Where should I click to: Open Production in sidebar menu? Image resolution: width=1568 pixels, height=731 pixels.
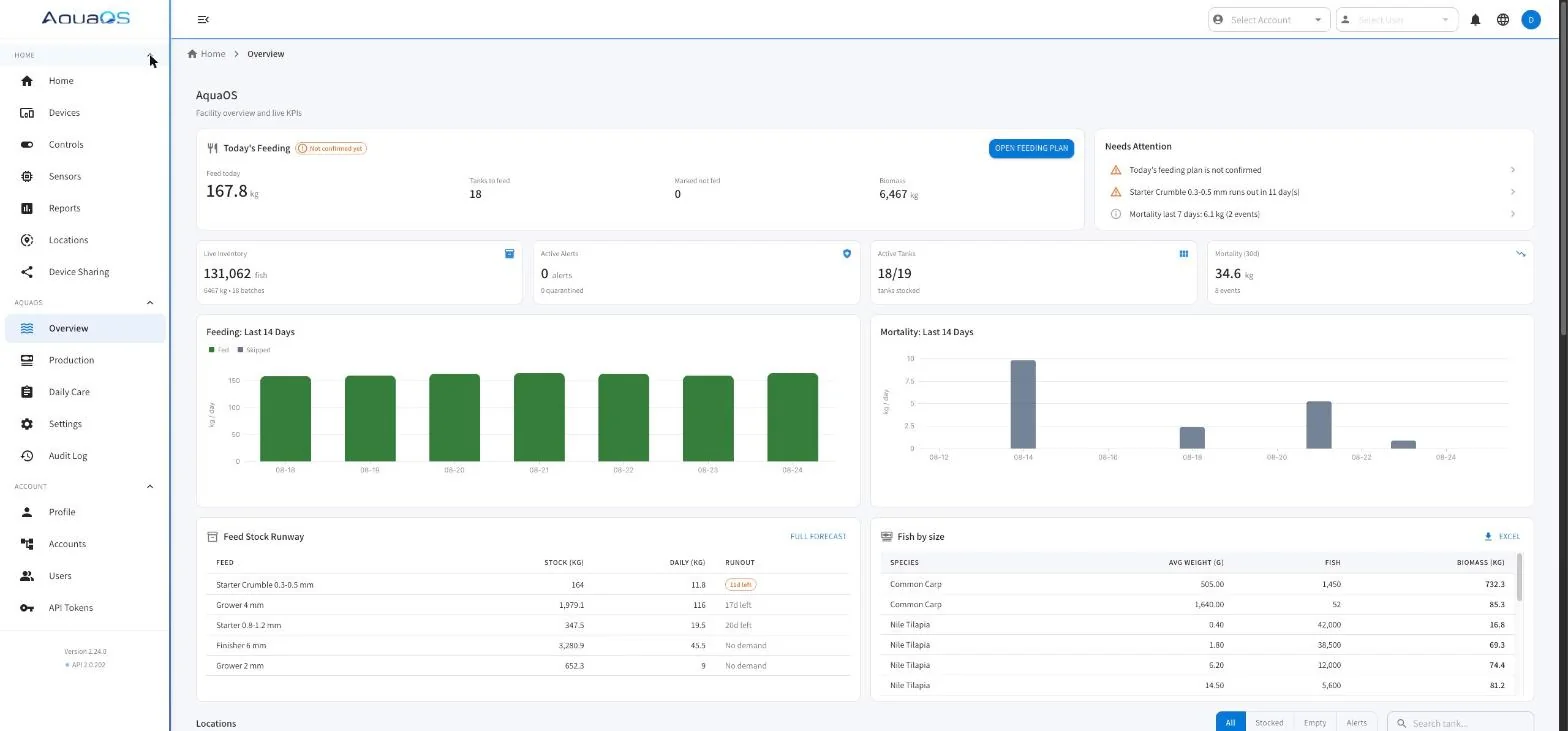[85, 360]
